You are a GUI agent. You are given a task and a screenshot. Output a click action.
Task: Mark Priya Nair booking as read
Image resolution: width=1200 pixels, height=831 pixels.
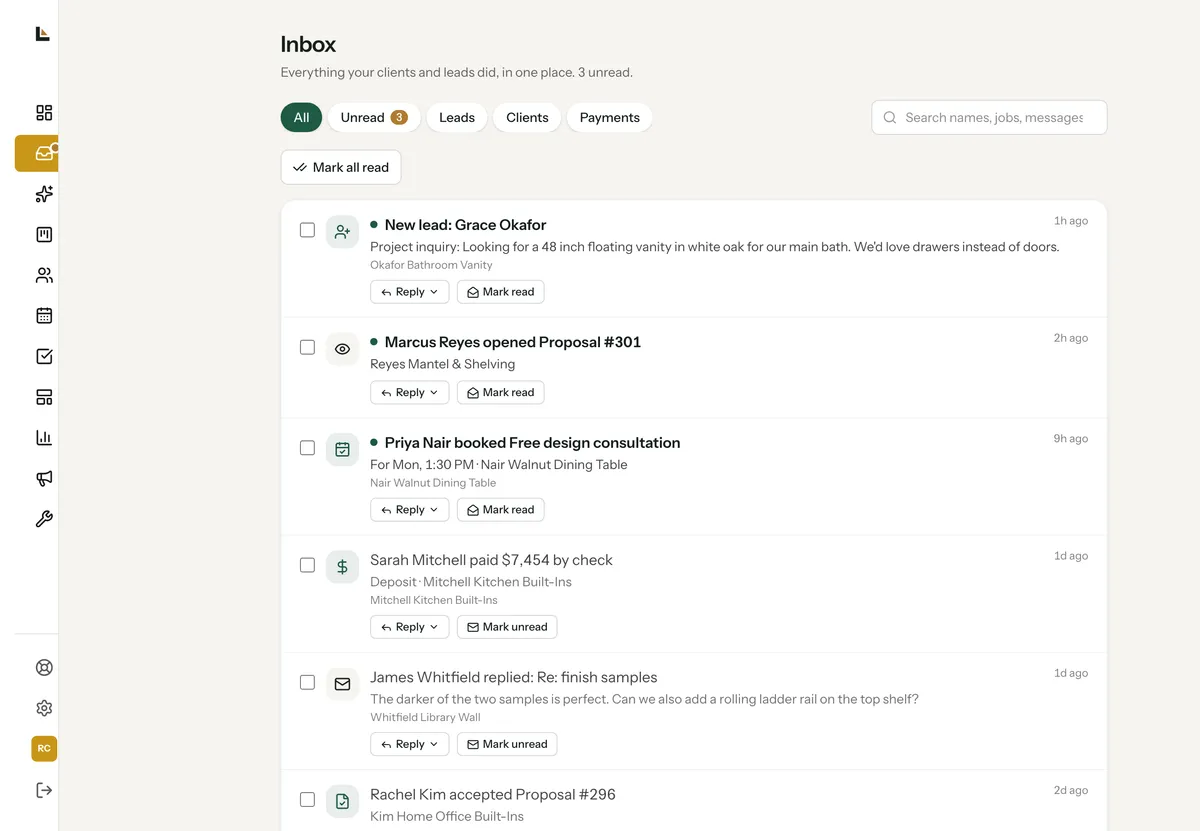501,510
